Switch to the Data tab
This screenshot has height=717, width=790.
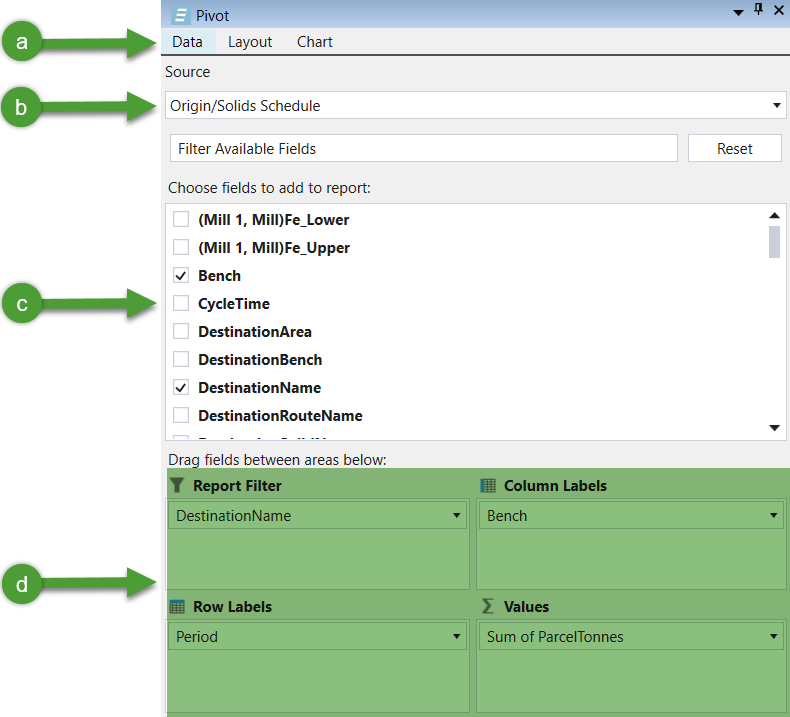coord(187,42)
